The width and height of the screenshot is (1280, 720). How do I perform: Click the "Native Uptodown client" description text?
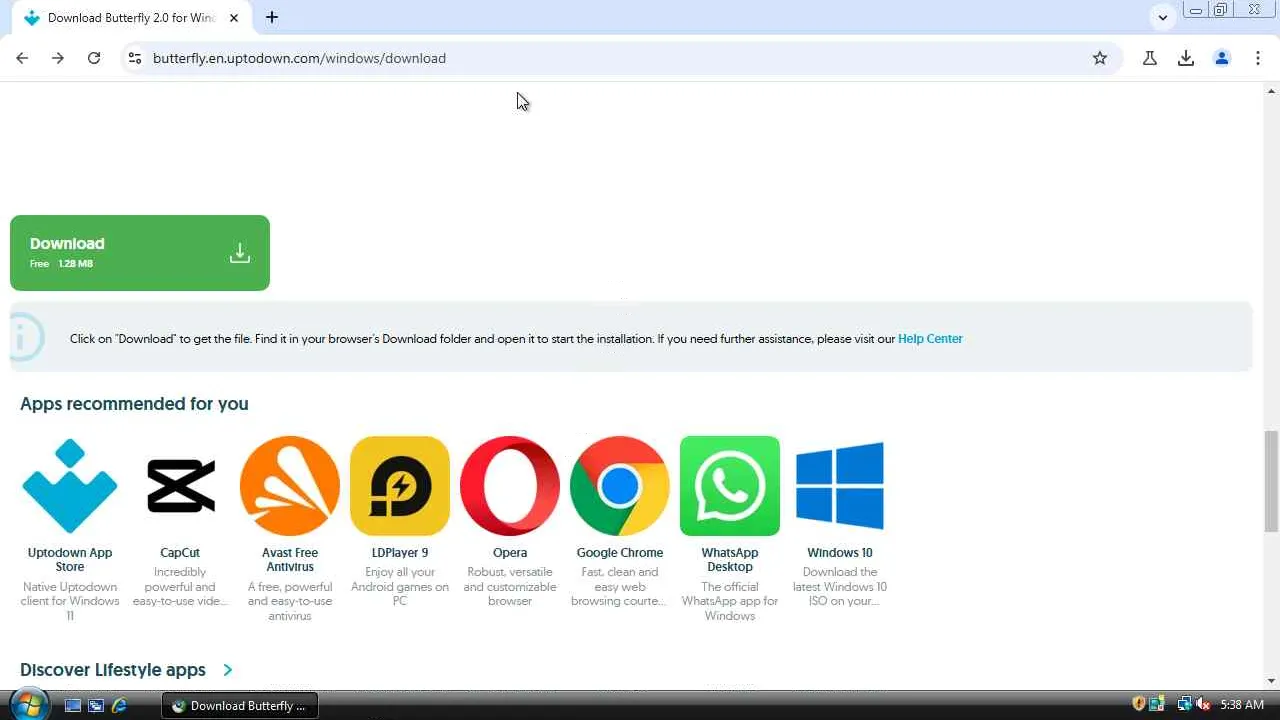[x=70, y=601]
